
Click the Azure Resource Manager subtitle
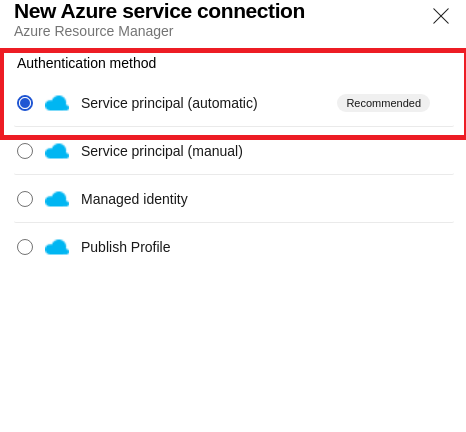(94, 31)
